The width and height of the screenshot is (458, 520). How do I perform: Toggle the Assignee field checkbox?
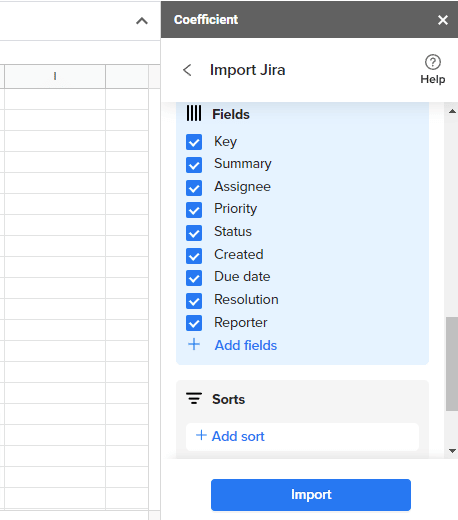(194, 188)
